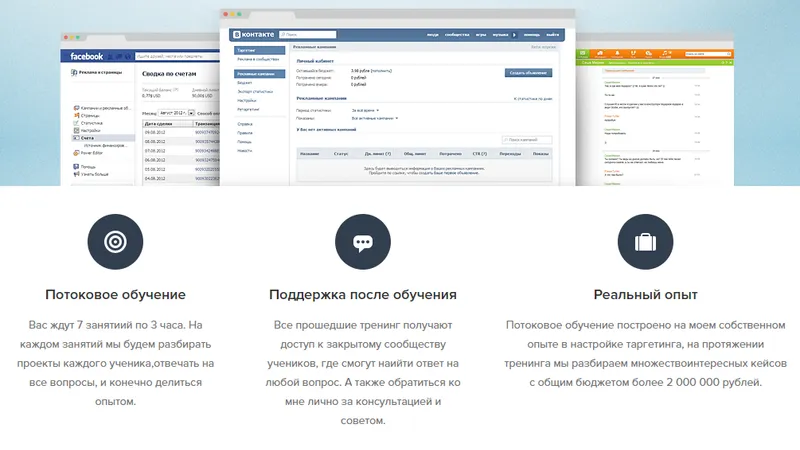Click the VK header search field

point(308,35)
